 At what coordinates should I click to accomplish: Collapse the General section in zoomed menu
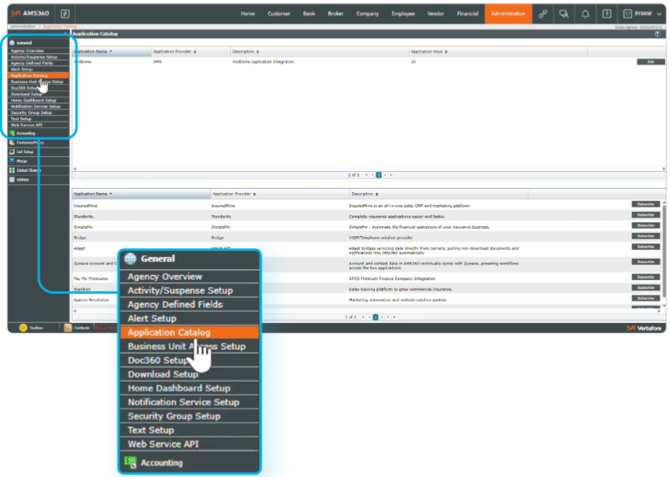157,258
